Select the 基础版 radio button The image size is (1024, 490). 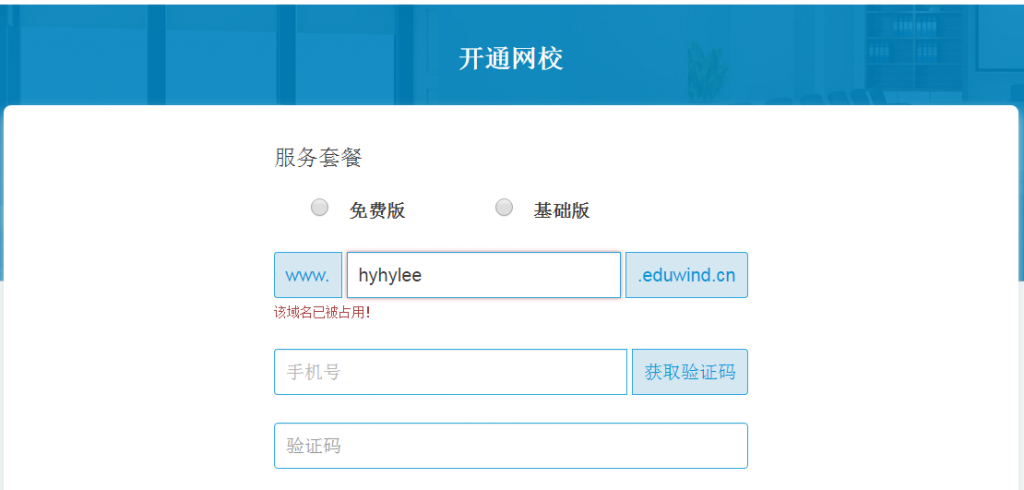[504, 208]
